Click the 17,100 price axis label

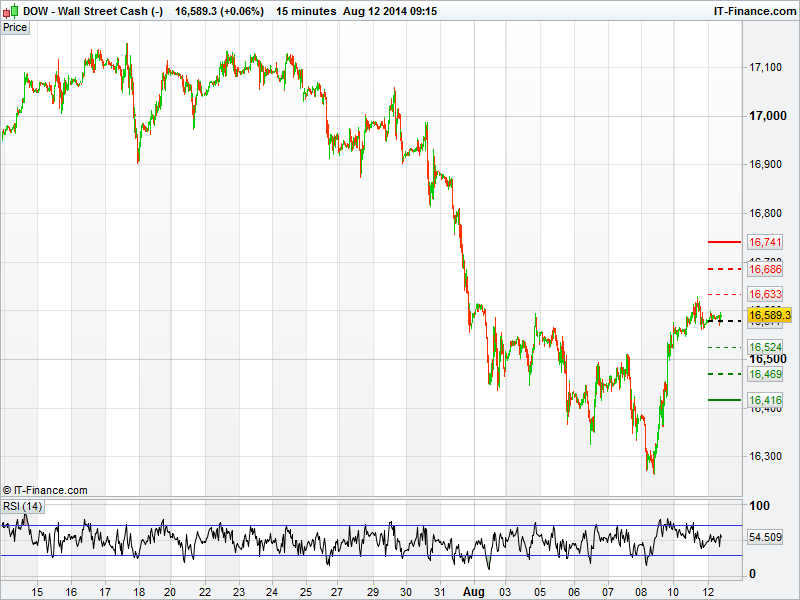tap(765, 67)
